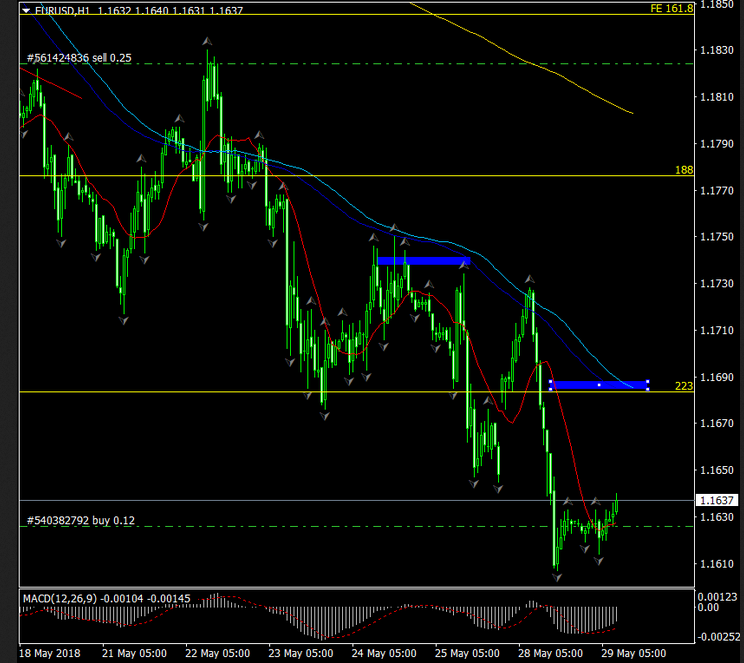Click the fractal arrow below the 28 May low
The image size is (744, 663).
(557, 578)
